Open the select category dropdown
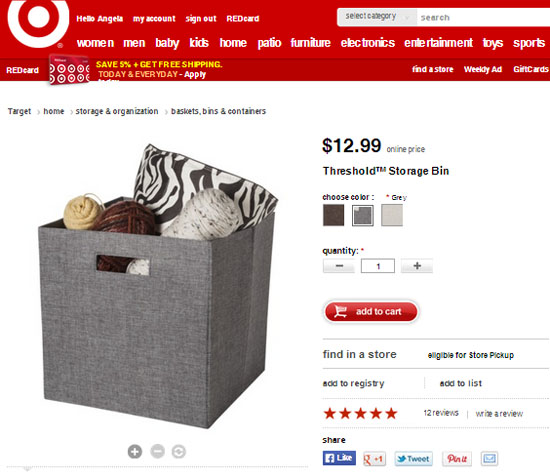 pyautogui.click(x=377, y=17)
